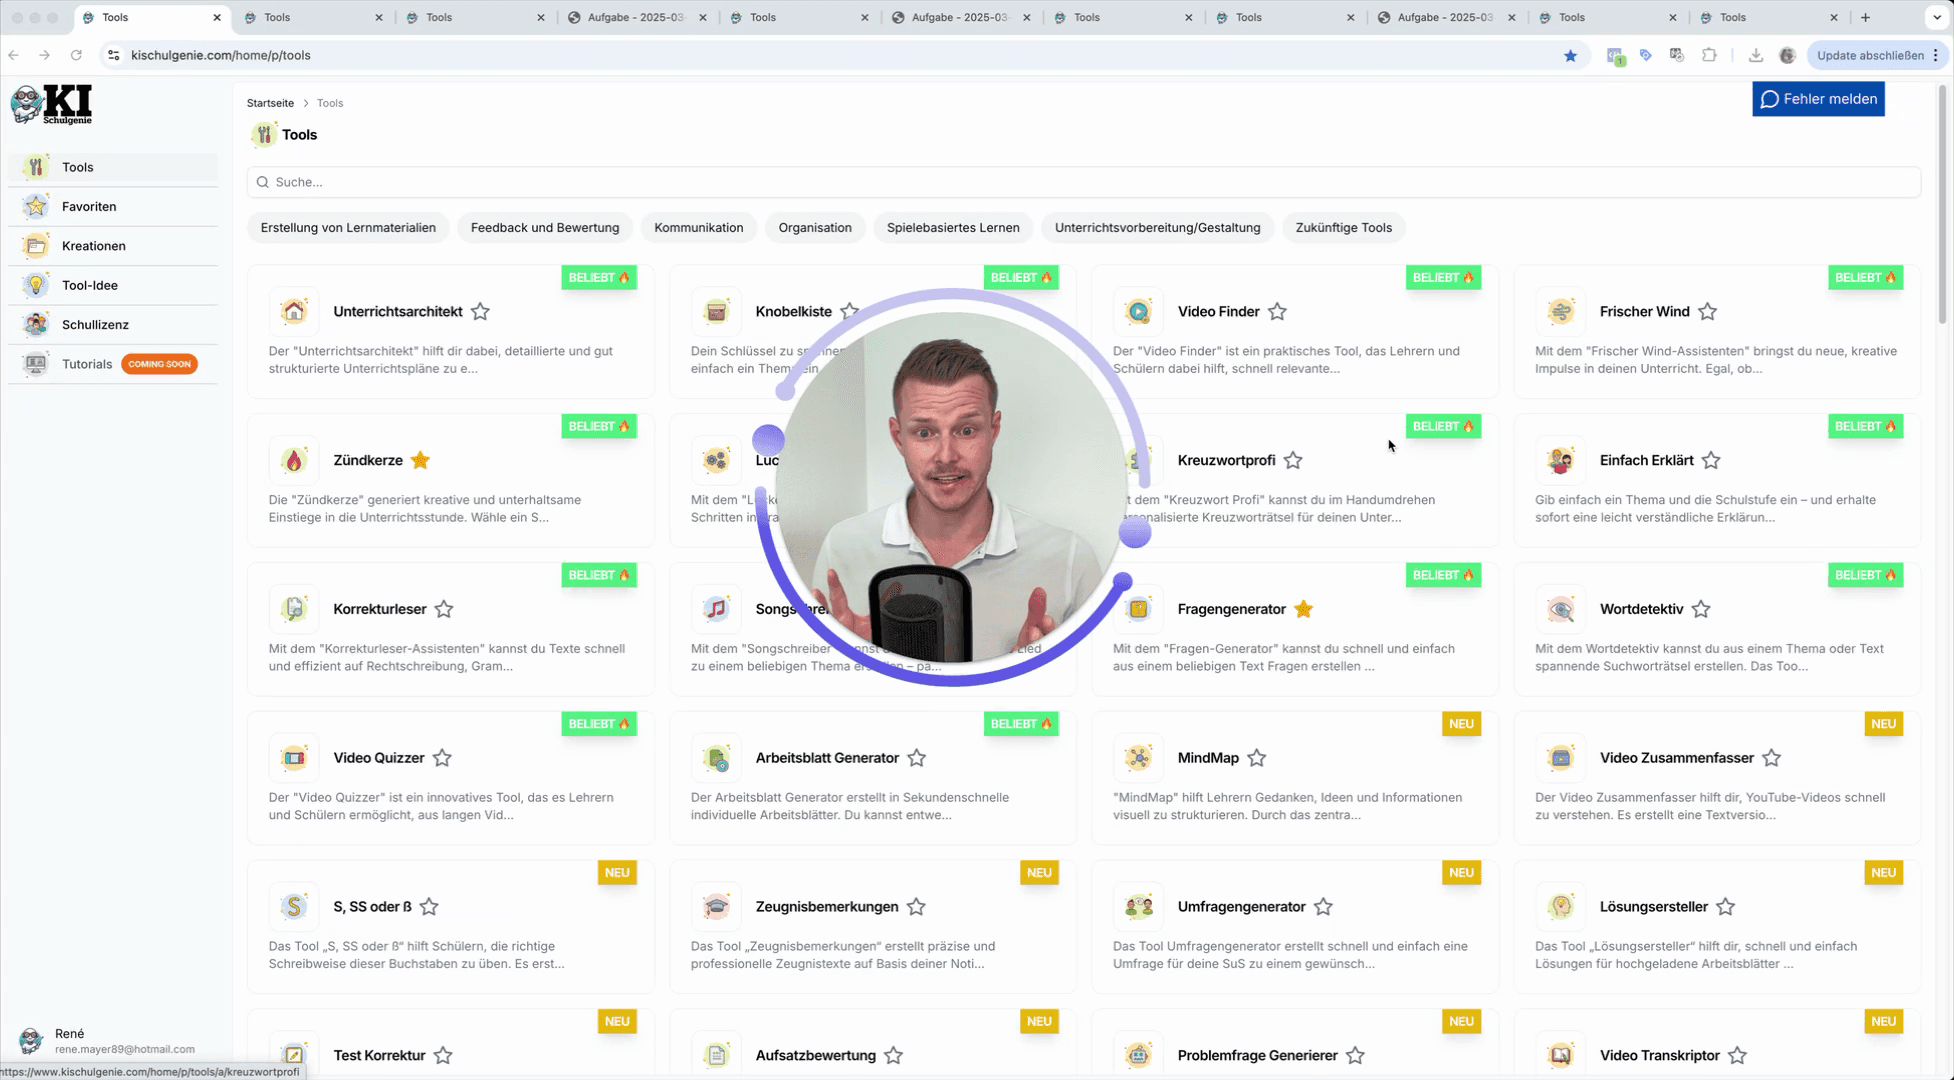Open Chrome's three-dot menu beside Update abschließen
The image size is (1954, 1080).
1936,55
